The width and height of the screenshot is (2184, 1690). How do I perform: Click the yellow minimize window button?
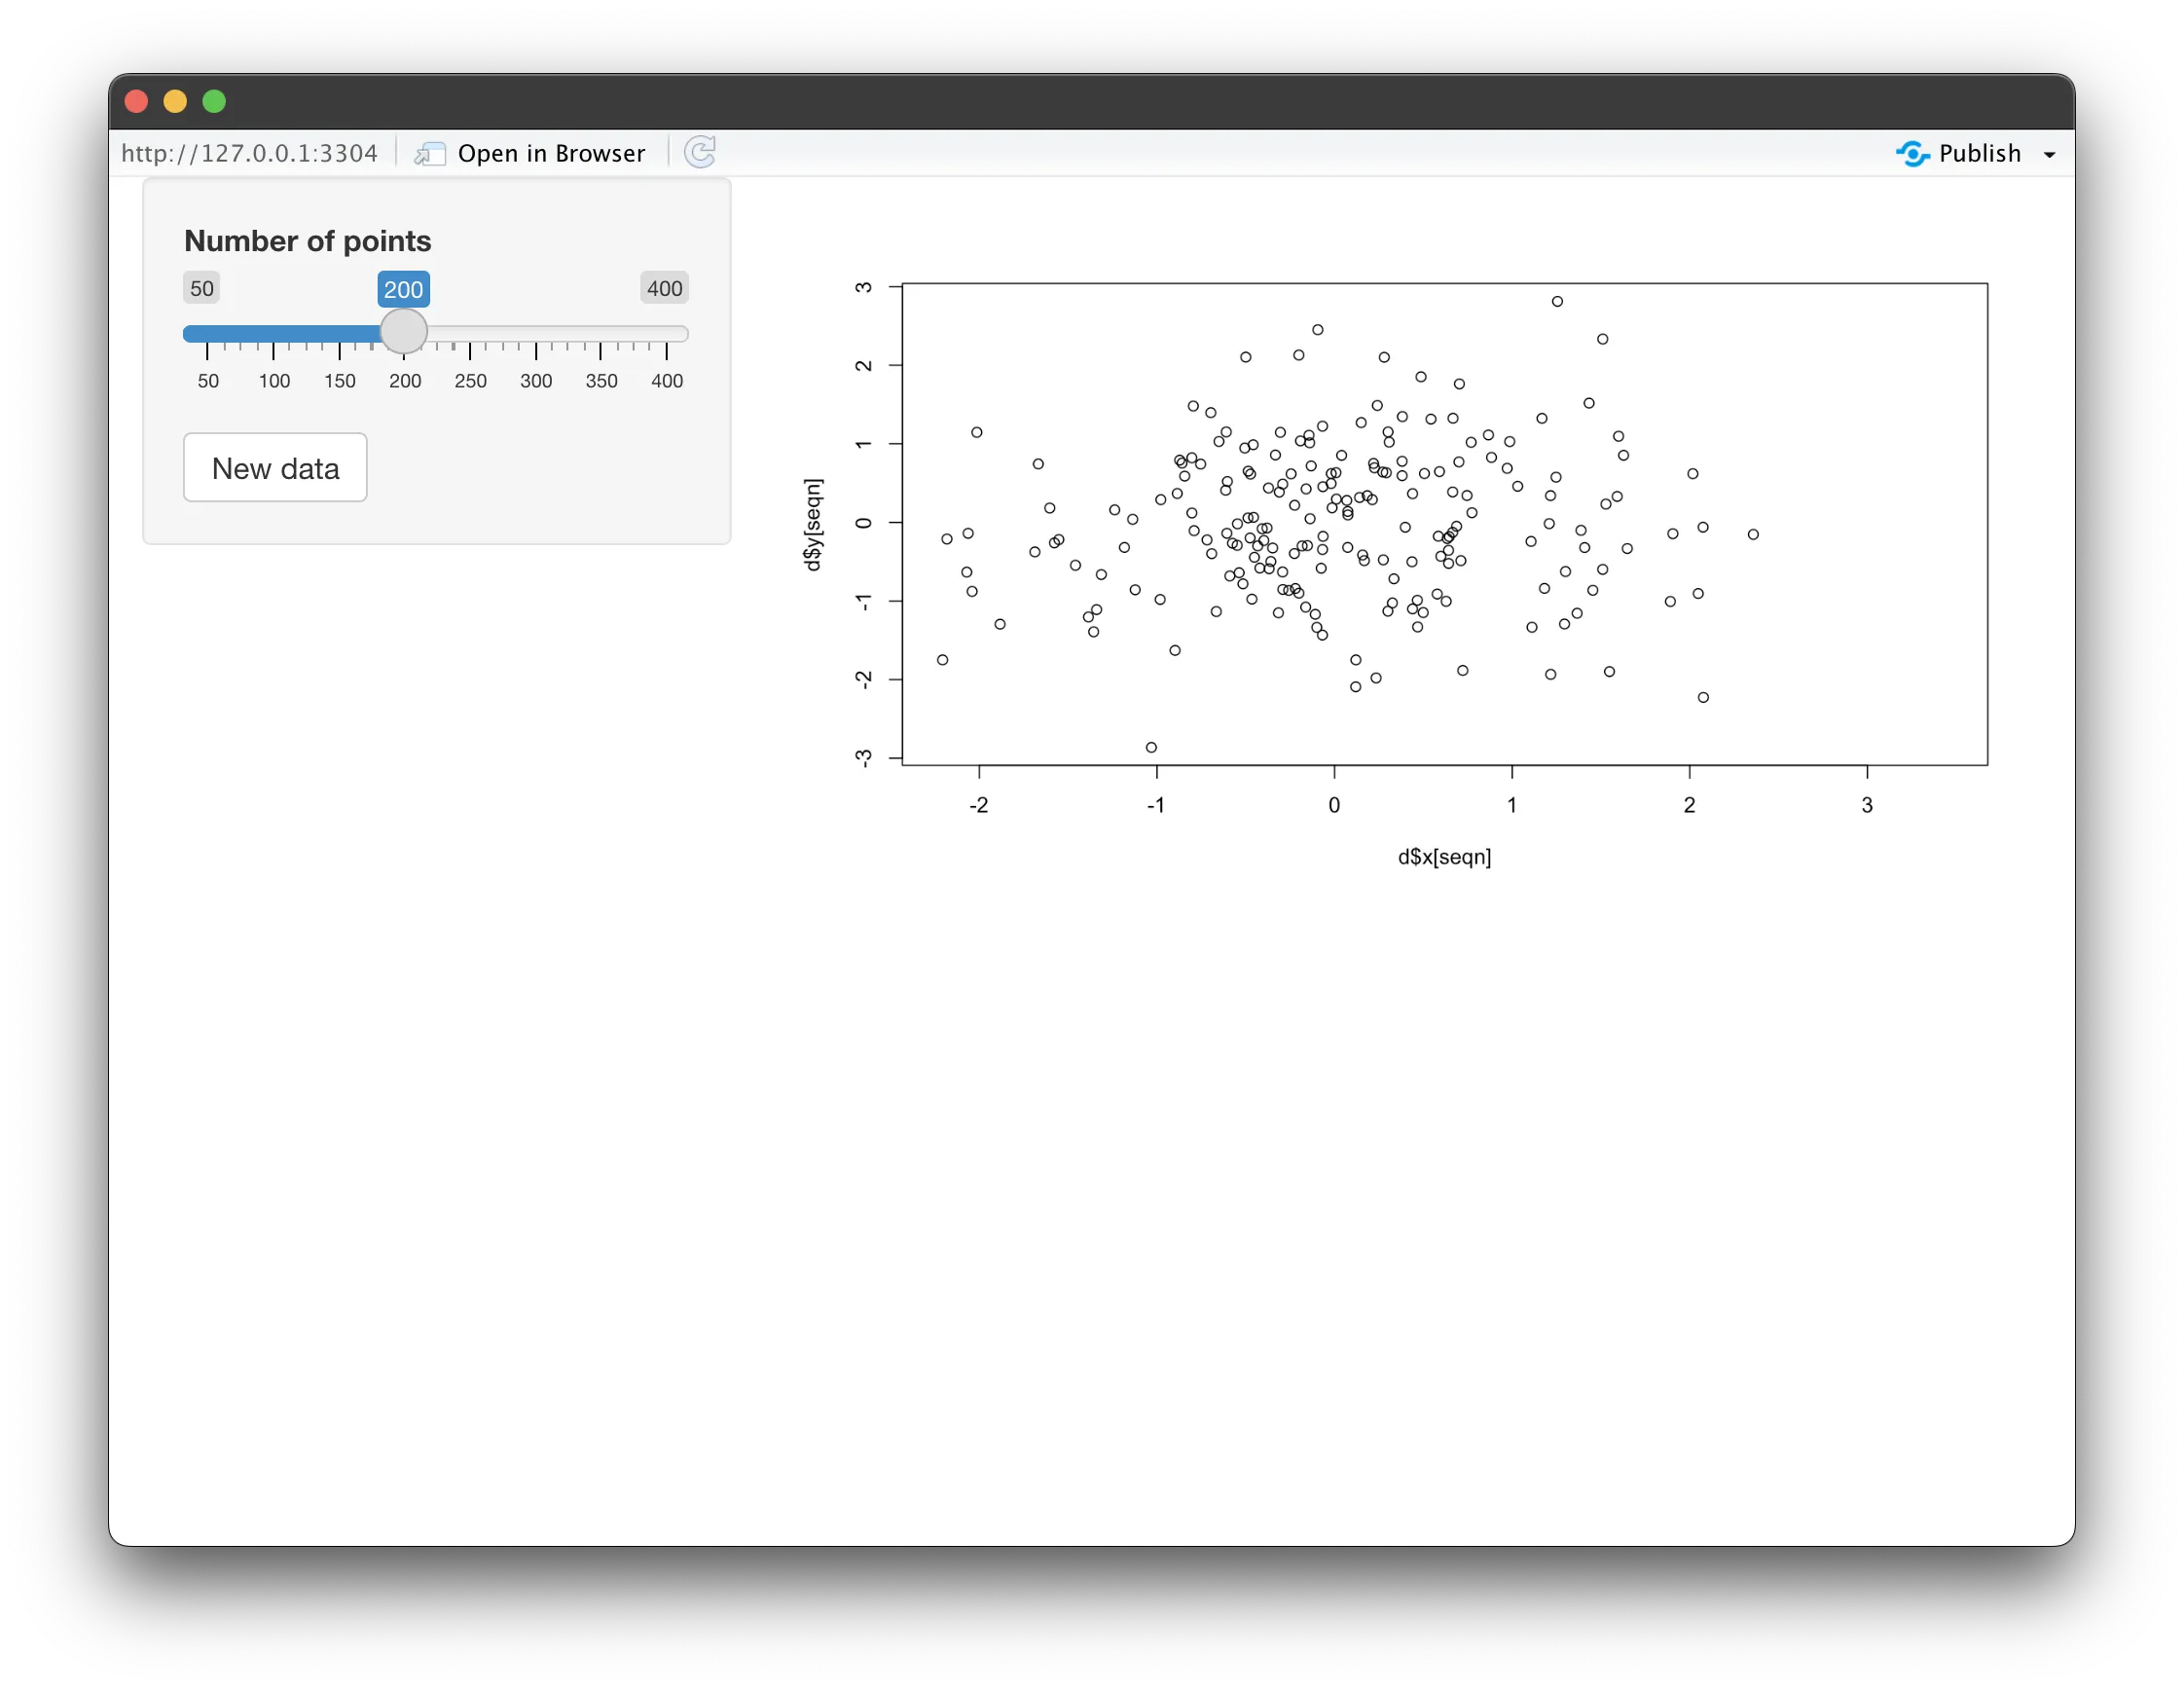175,101
